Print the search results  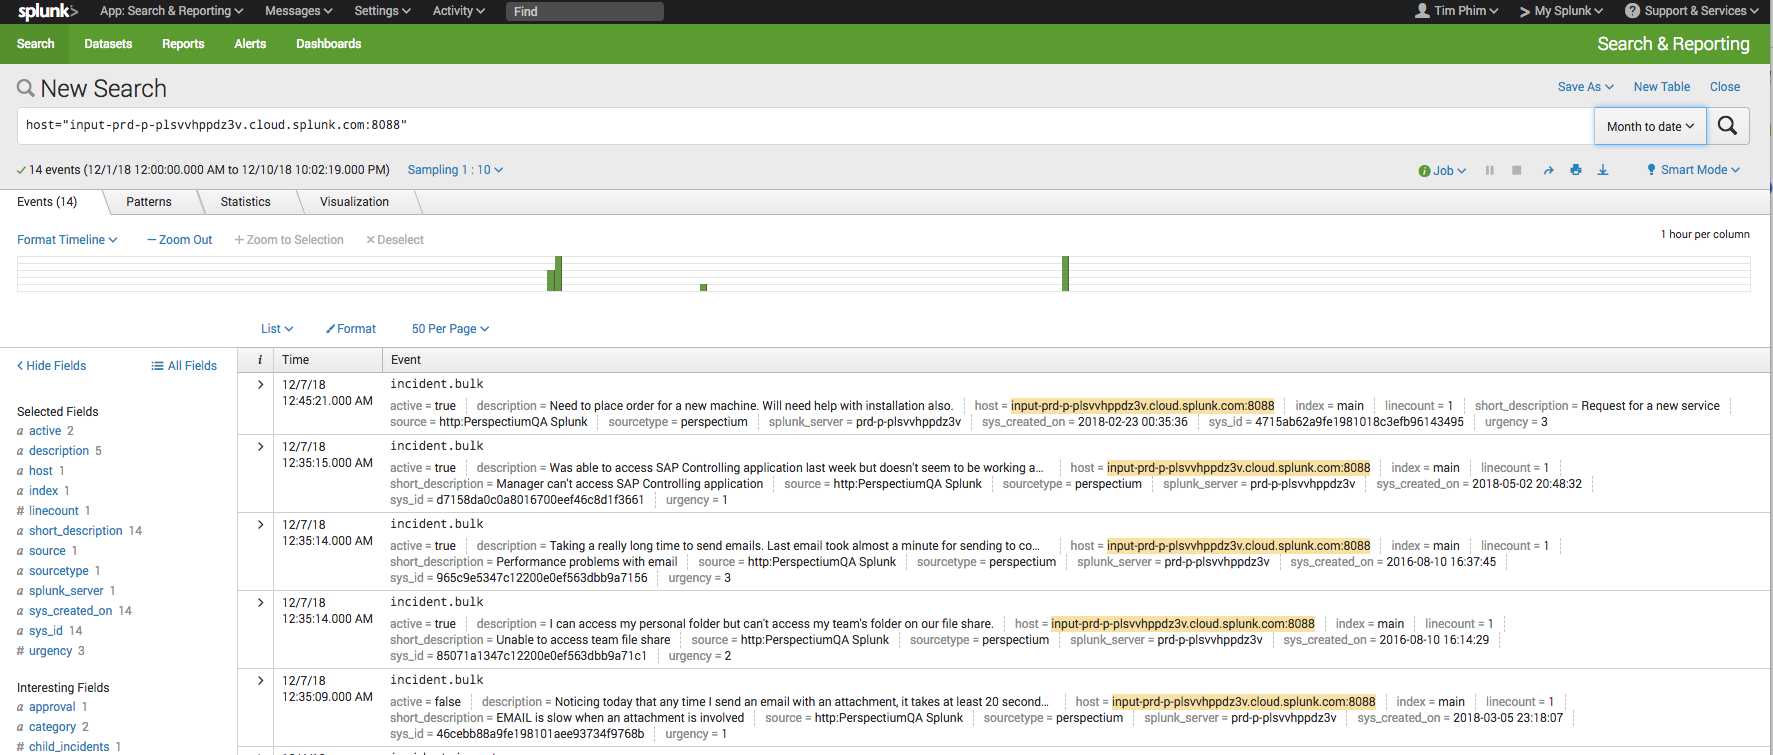point(1576,170)
